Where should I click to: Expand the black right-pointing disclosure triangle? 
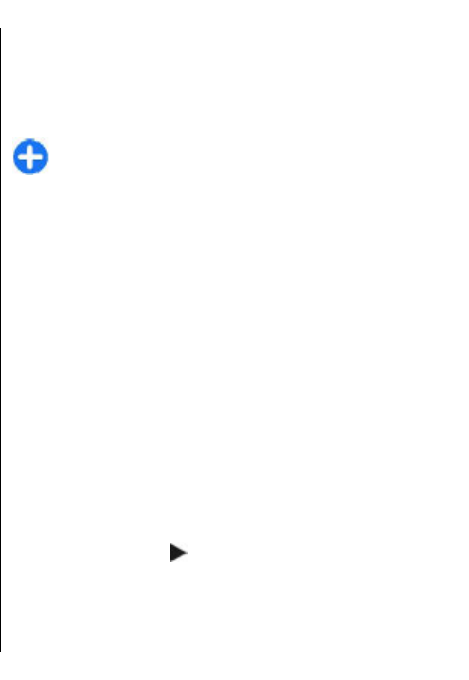pos(178,552)
